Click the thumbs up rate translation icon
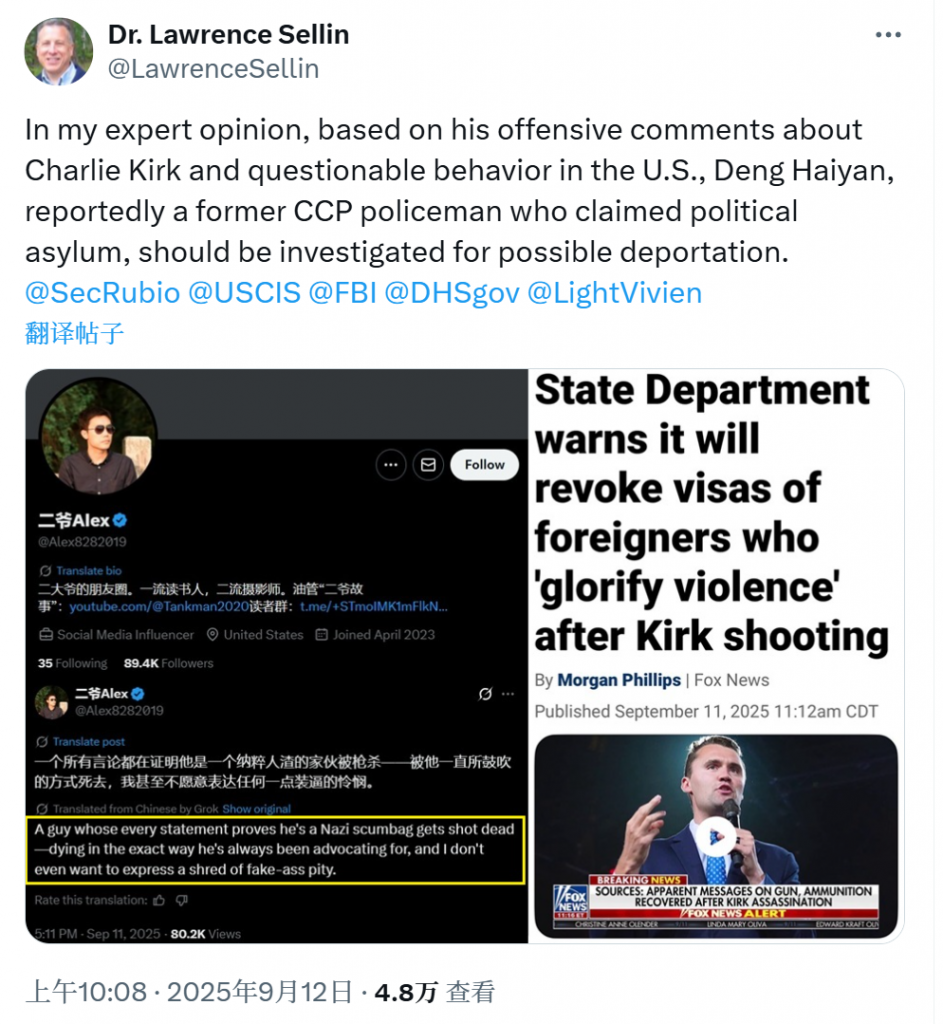The height and width of the screenshot is (1024, 943). (159, 901)
